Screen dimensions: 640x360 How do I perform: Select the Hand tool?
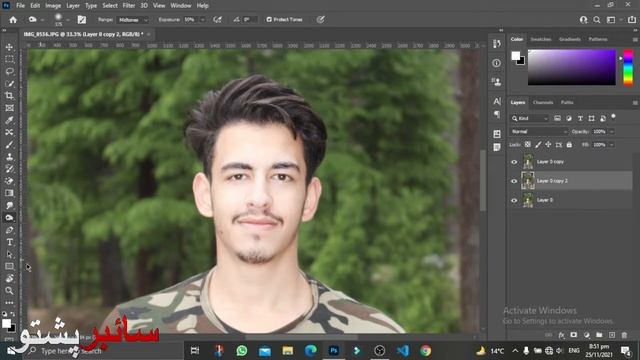[9, 279]
